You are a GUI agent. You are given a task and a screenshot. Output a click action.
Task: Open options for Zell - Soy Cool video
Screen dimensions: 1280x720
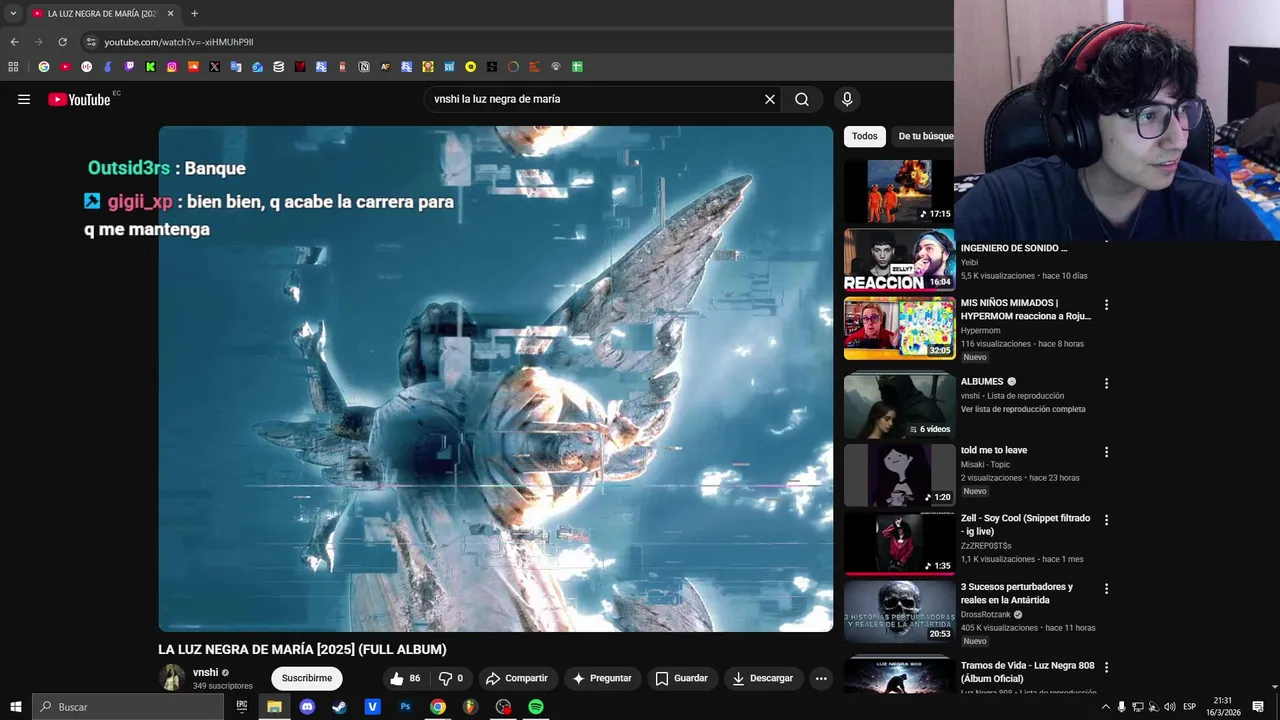1106,520
